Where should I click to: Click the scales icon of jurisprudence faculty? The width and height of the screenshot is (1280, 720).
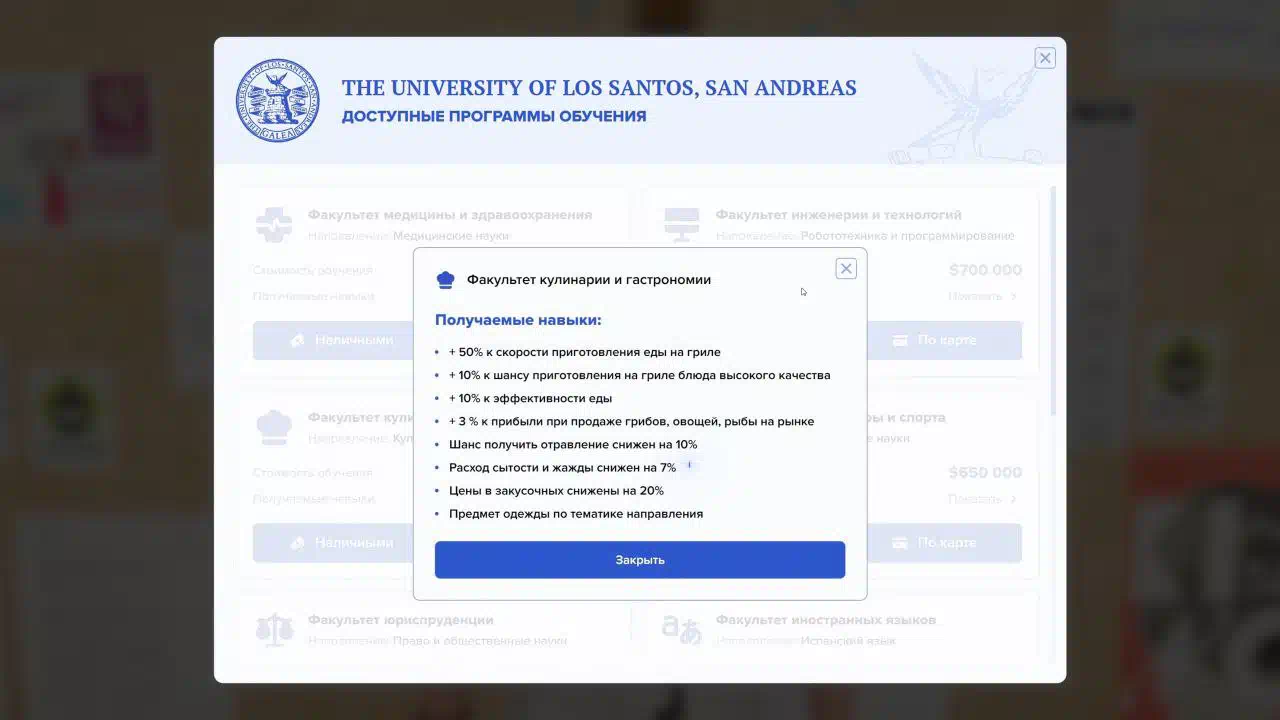[x=274, y=629]
